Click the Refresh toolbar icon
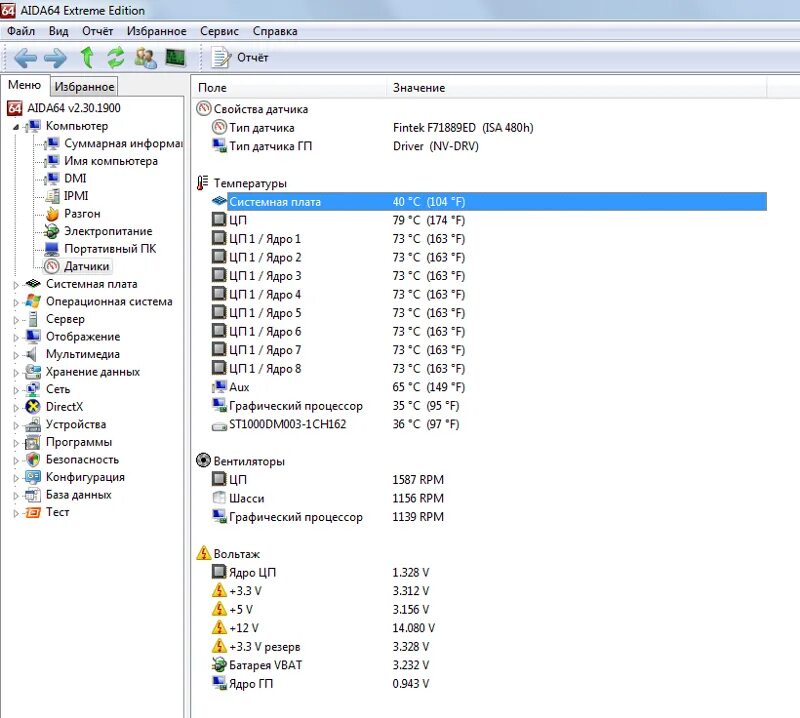 click(x=116, y=57)
